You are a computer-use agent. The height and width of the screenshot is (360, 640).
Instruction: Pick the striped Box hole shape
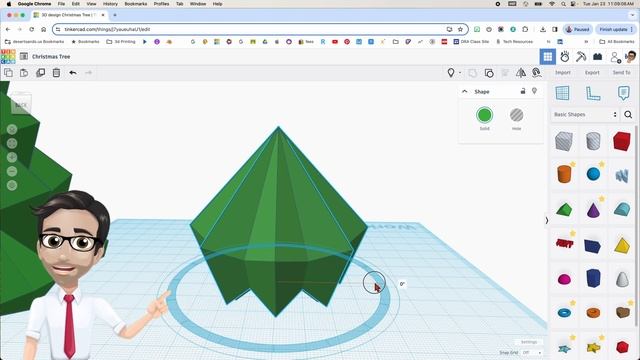(564, 141)
